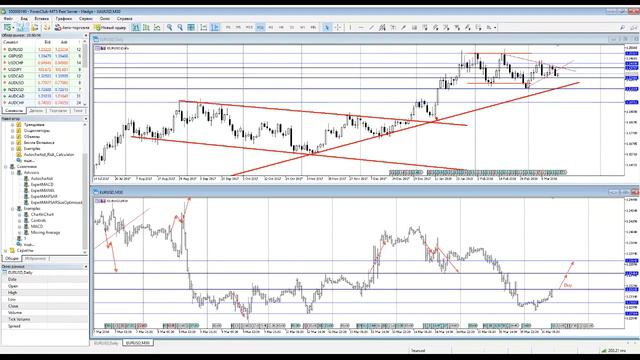Open the Charts menu

(64, 18)
